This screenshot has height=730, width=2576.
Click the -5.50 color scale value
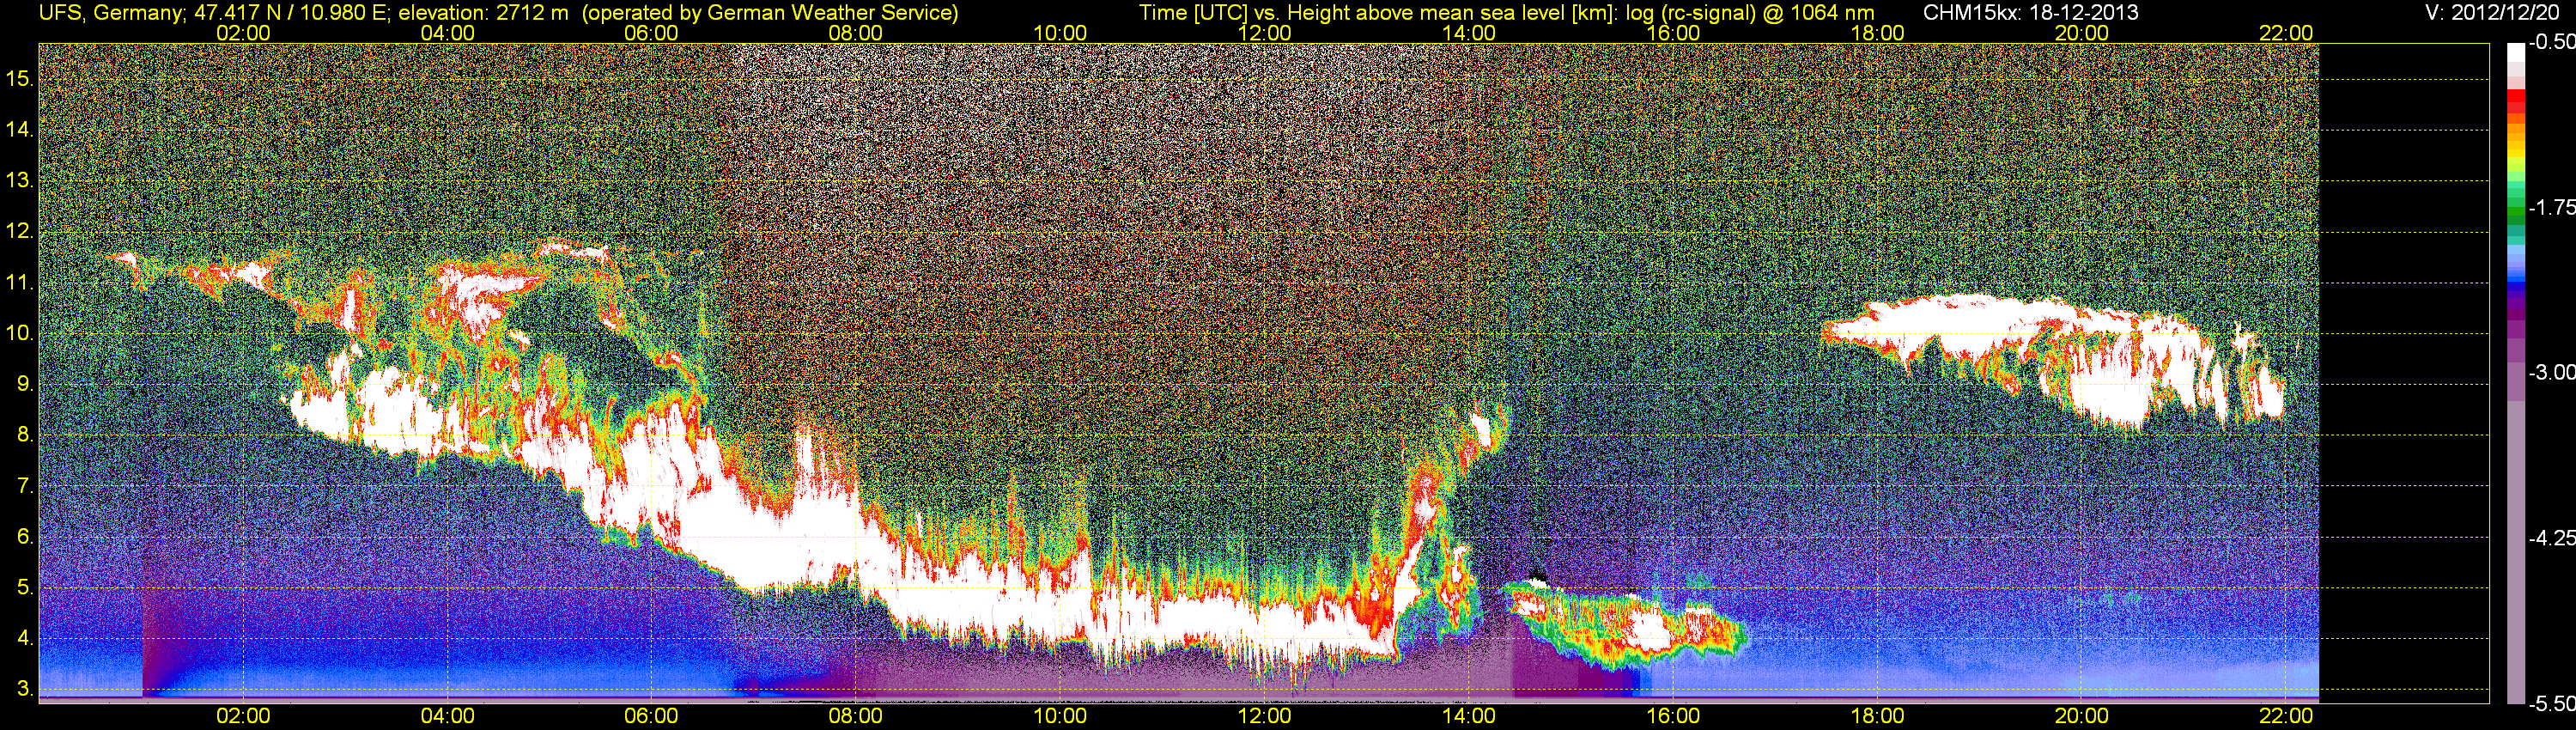[2551, 704]
